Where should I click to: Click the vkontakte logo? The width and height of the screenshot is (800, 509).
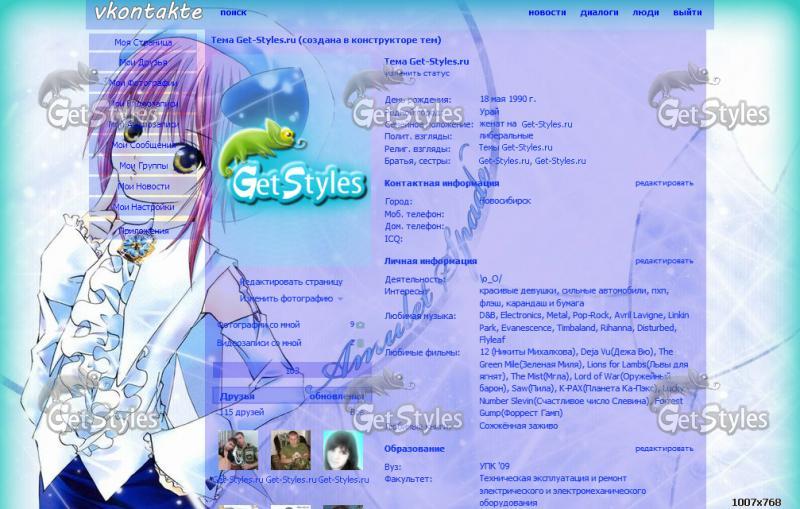148,12
